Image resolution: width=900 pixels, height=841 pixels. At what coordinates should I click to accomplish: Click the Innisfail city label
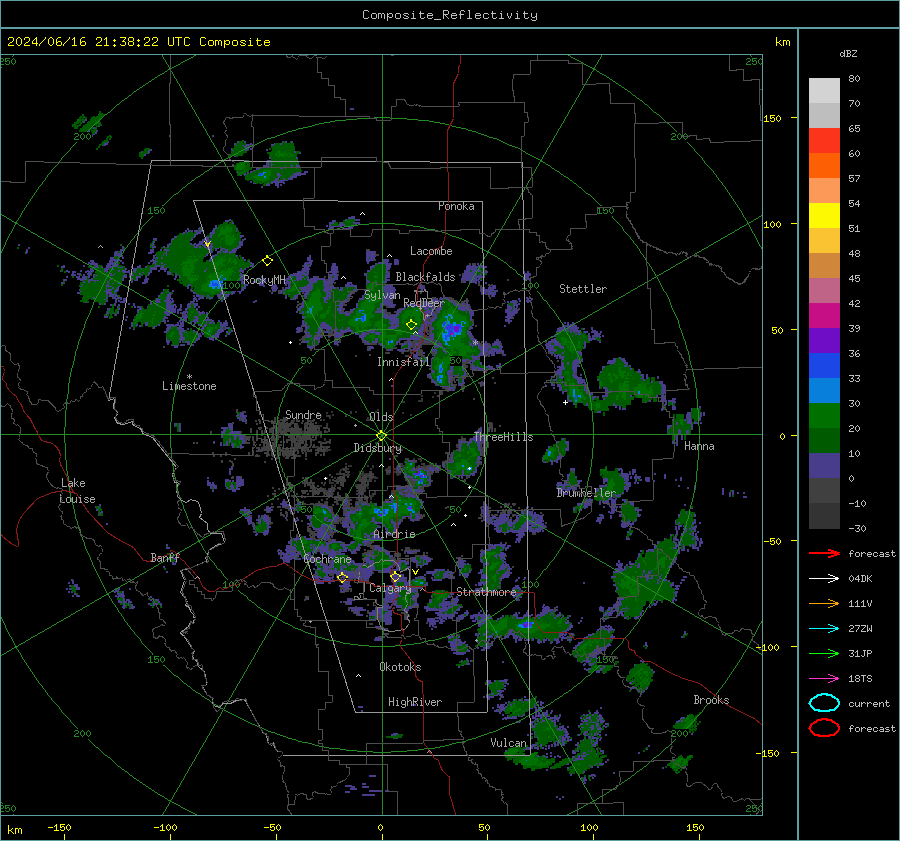(x=404, y=362)
